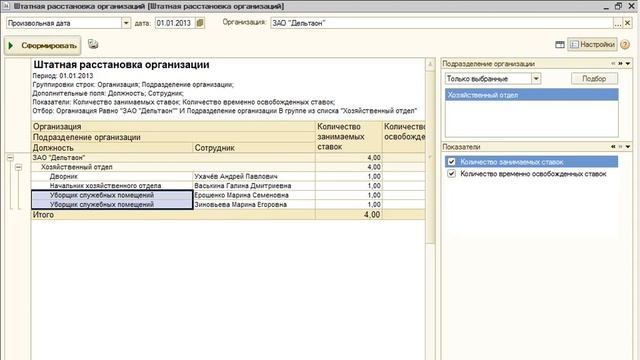Collapse the Хозяйственный отдел group in the report
Image resolution: width=640 pixels, height=360 pixels.
pos(18,167)
